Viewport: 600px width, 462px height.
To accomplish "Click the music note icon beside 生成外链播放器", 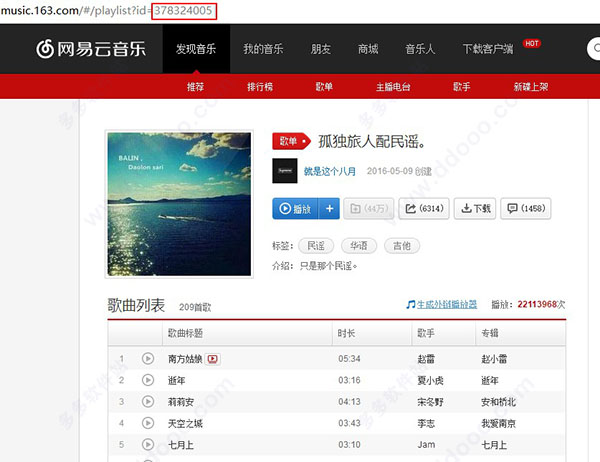I will coord(411,304).
